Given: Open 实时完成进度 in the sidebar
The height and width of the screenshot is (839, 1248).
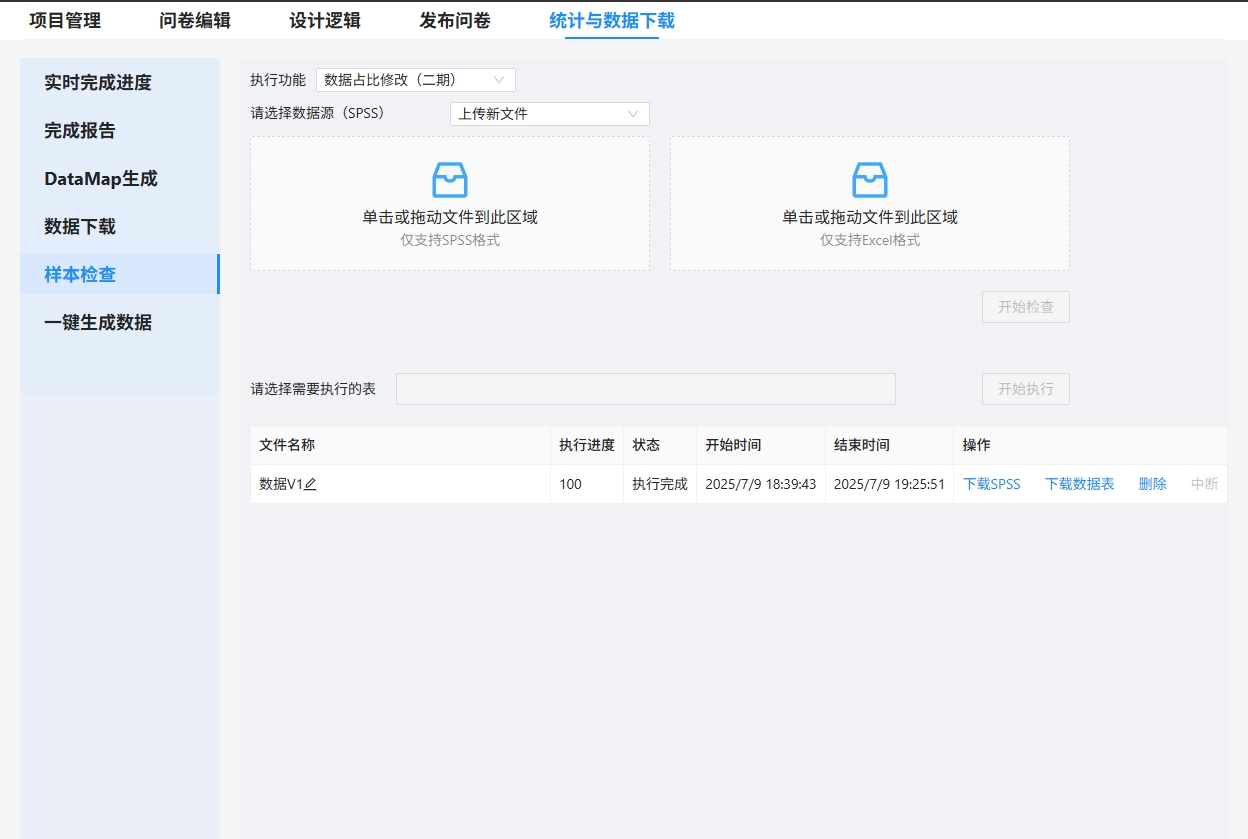Looking at the screenshot, I should click(120, 82).
